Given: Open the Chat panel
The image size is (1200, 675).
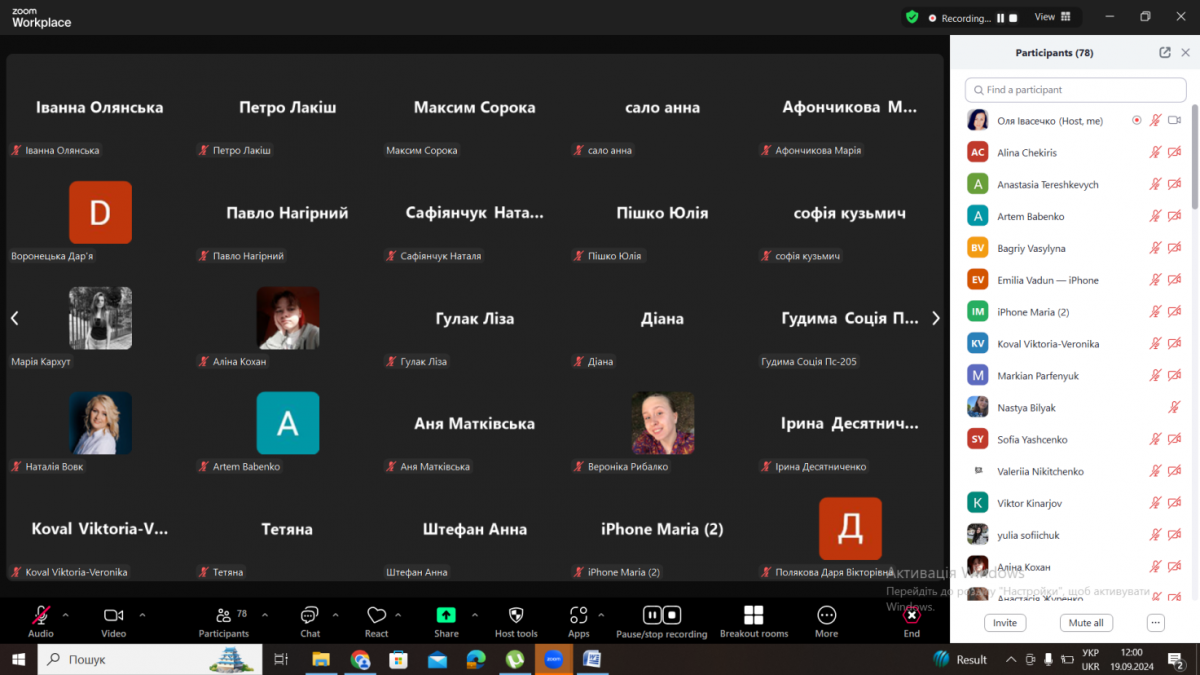Looking at the screenshot, I should 310,618.
